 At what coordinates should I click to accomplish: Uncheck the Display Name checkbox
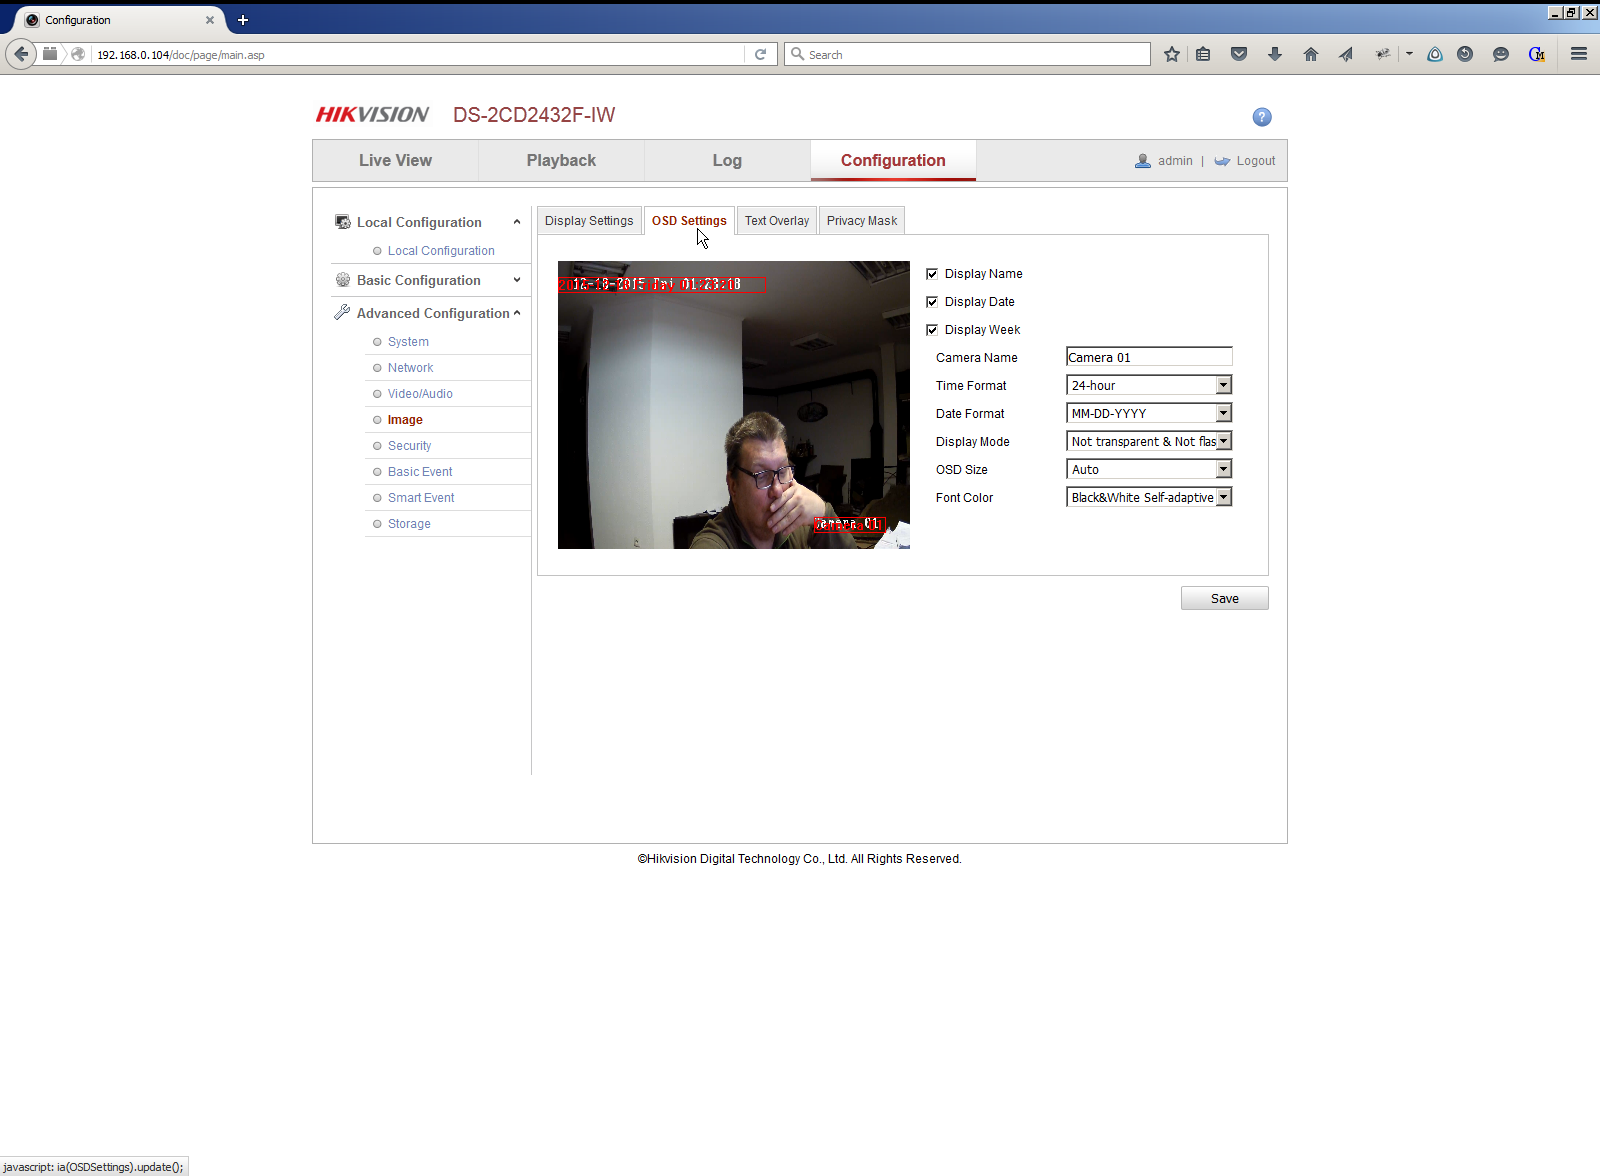pos(932,274)
